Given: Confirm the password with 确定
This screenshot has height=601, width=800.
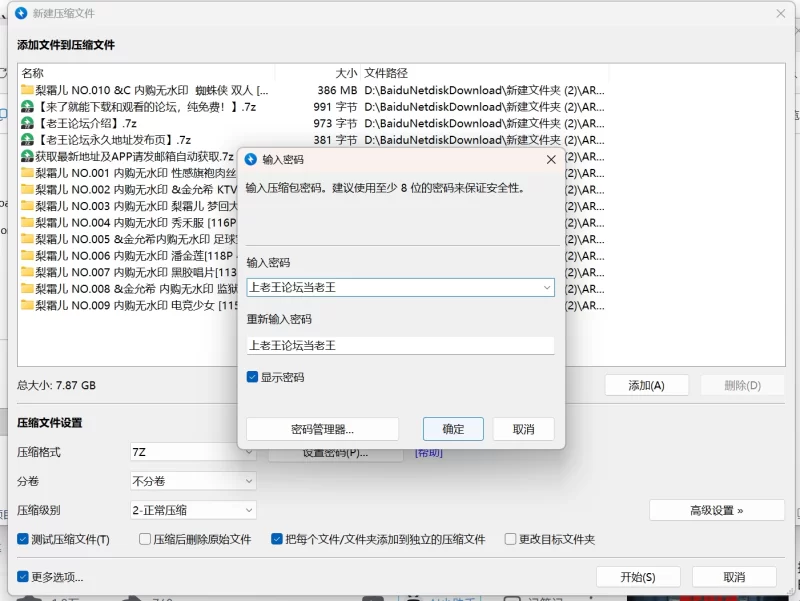Looking at the screenshot, I should [453, 428].
